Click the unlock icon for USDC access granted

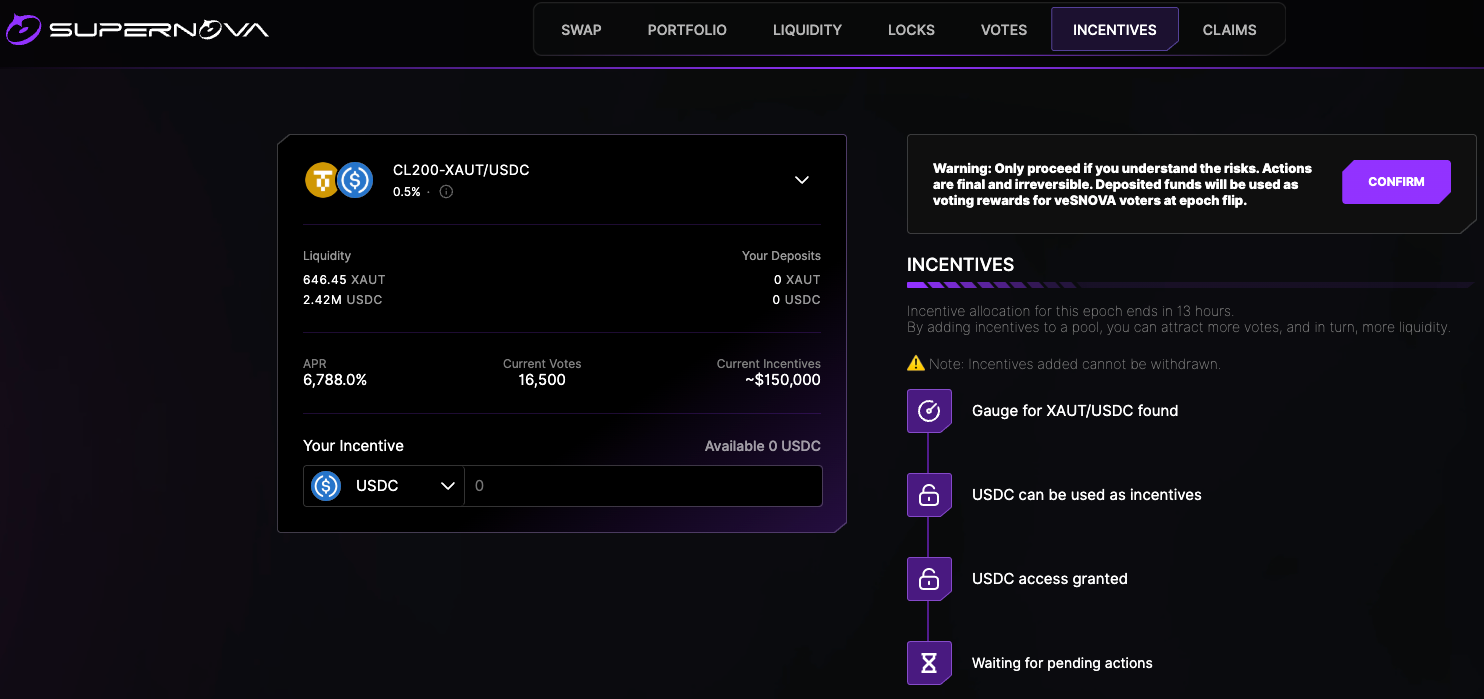tap(929, 579)
